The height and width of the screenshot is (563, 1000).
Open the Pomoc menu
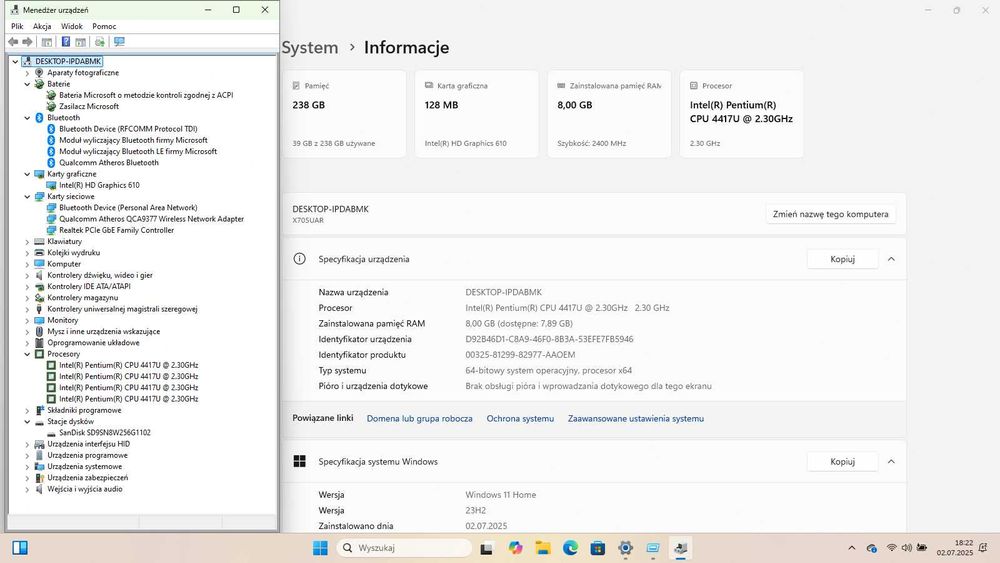pos(104,26)
